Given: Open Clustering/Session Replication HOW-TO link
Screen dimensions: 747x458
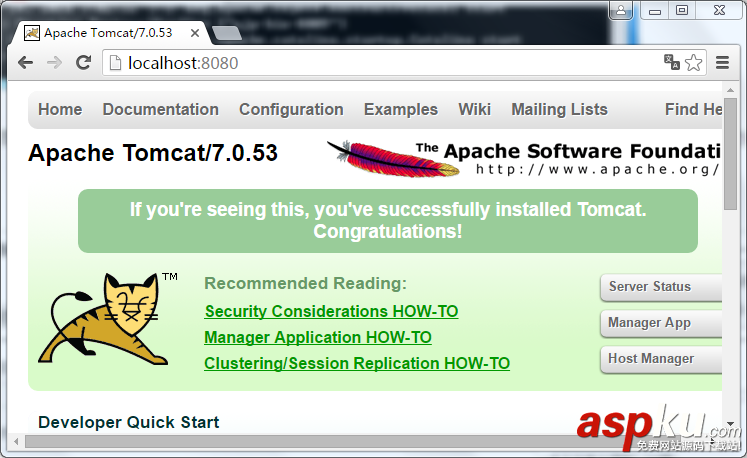Looking at the screenshot, I should coord(357,364).
